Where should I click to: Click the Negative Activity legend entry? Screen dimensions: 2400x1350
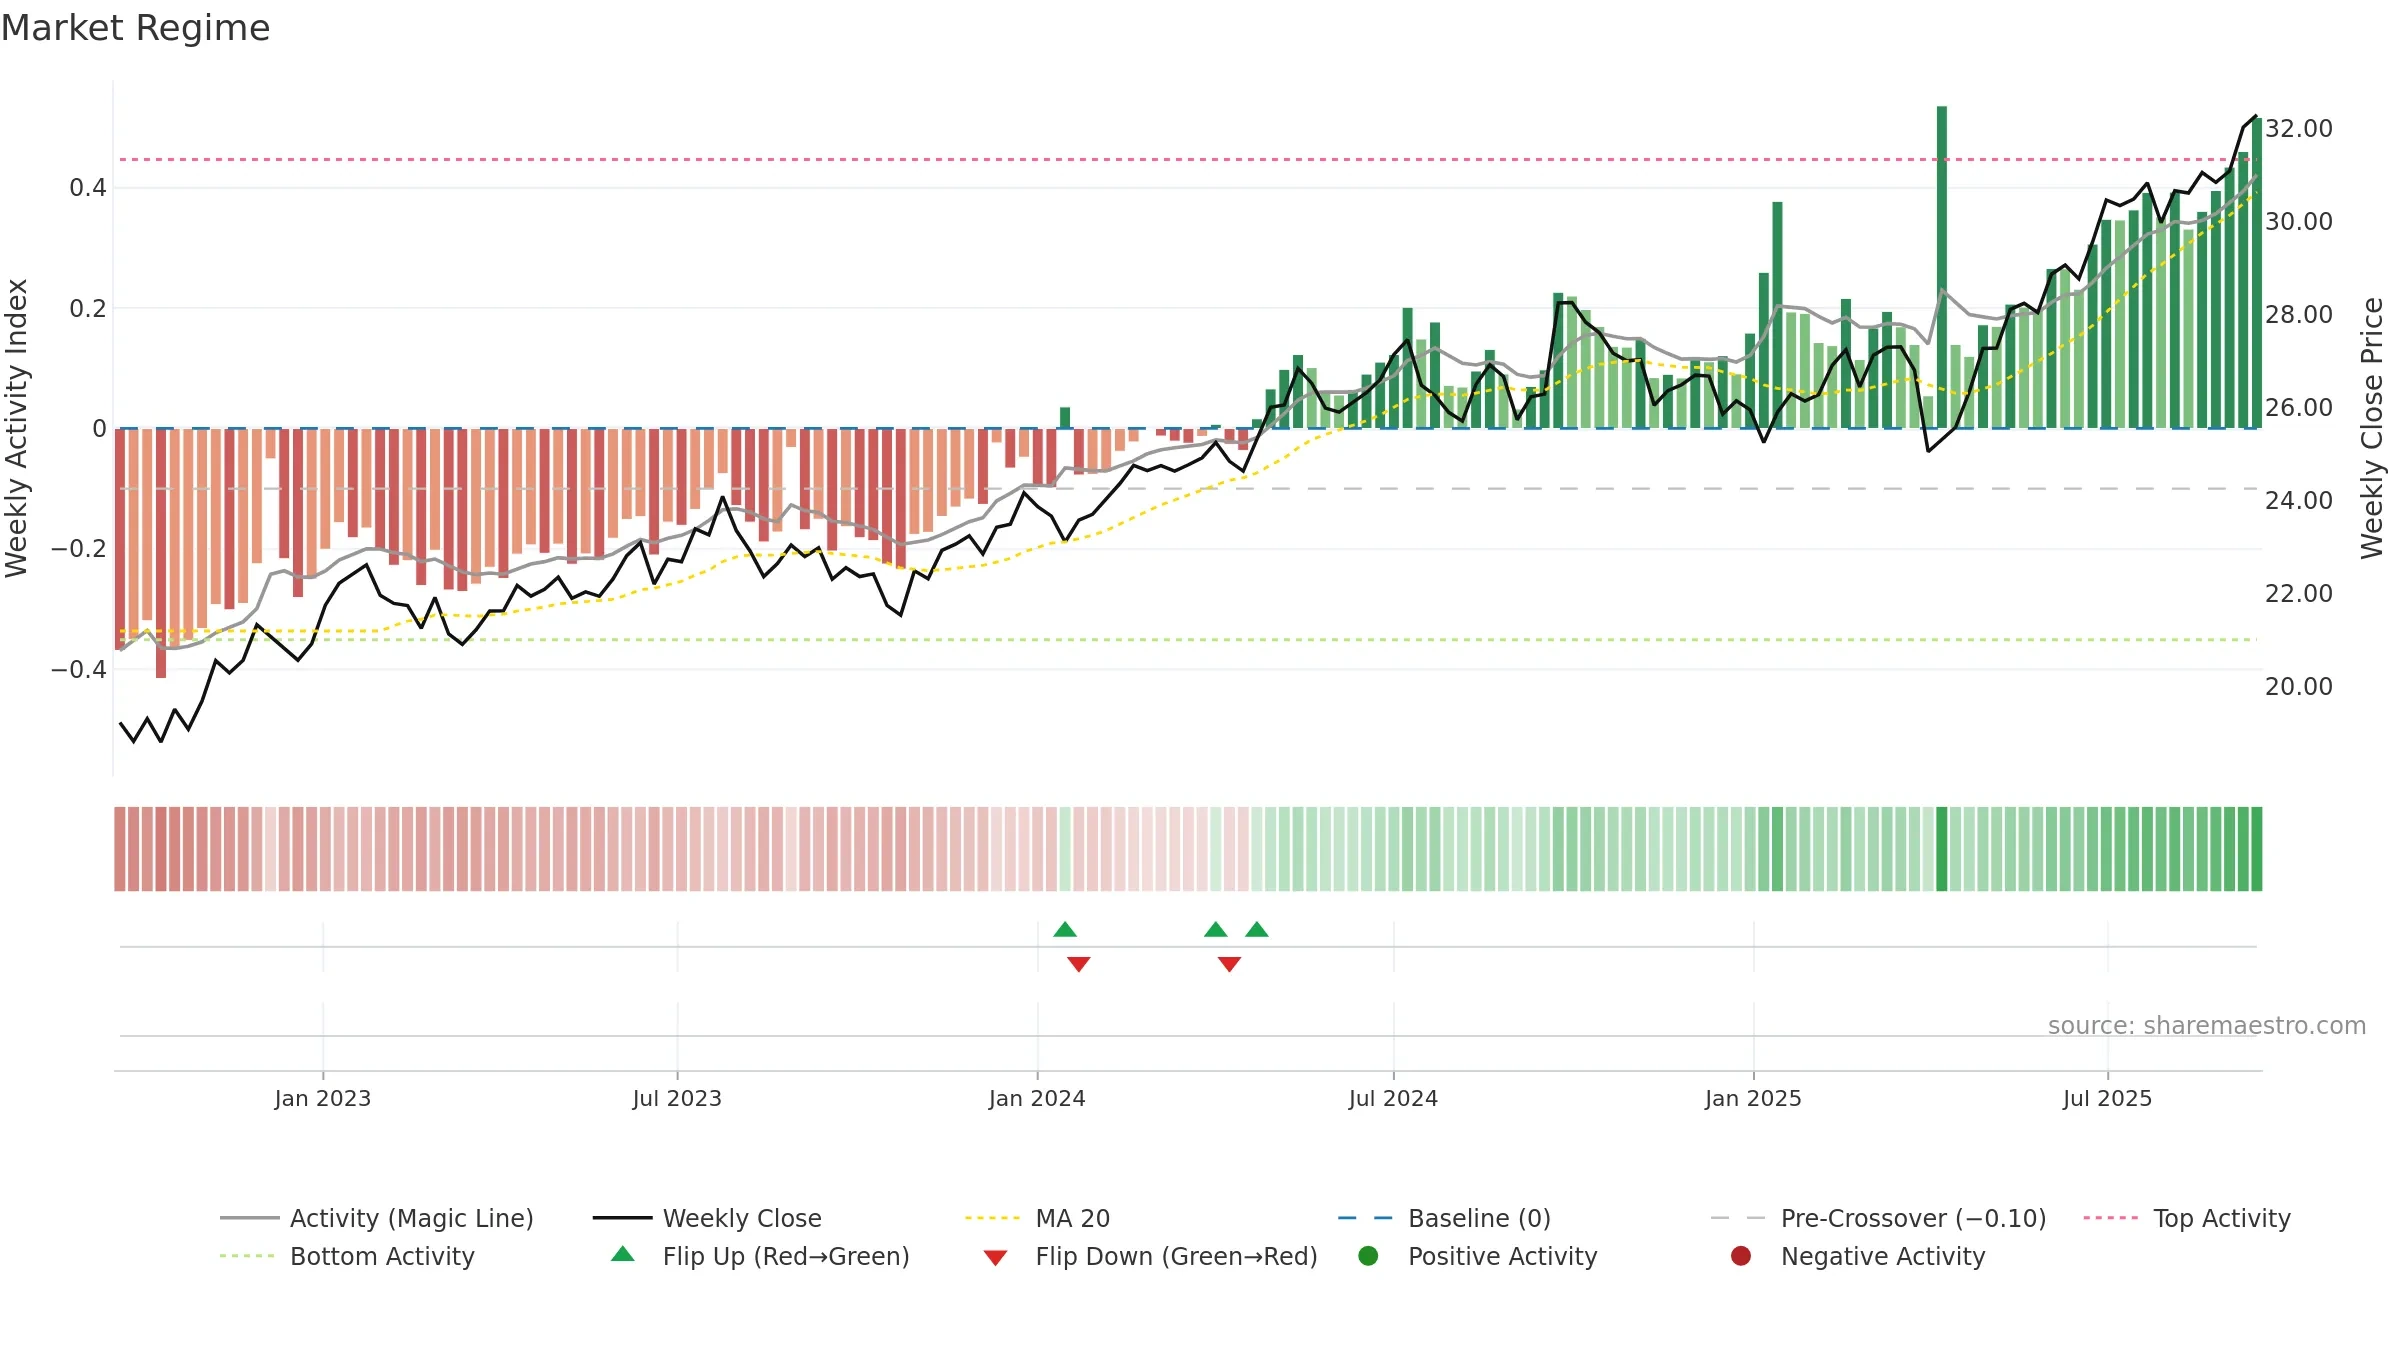(x=1857, y=1256)
